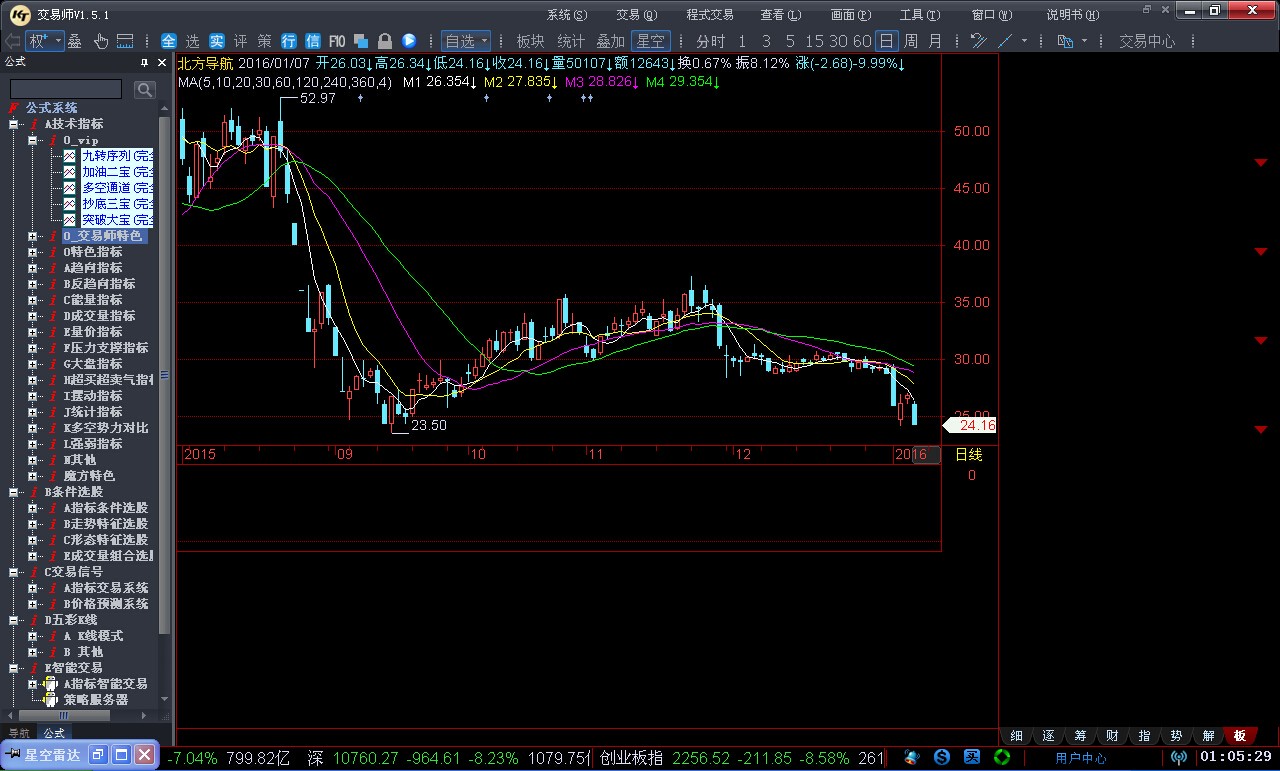Click the lock icon in the toolbar
This screenshot has width=1280, height=771.
[x=385, y=41]
